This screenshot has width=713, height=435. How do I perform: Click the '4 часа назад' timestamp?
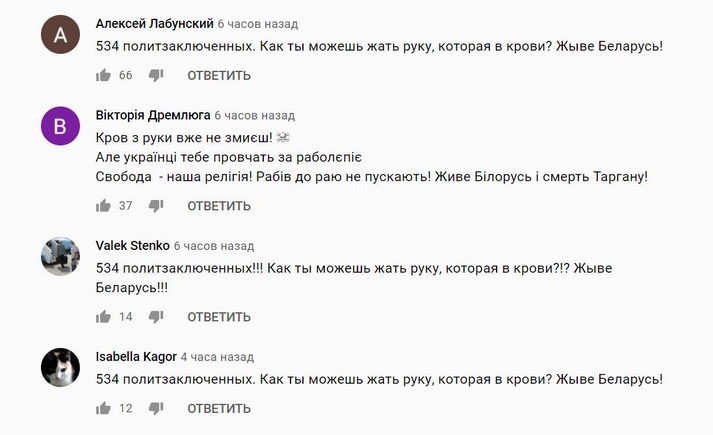pyautogui.click(x=218, y=357)
